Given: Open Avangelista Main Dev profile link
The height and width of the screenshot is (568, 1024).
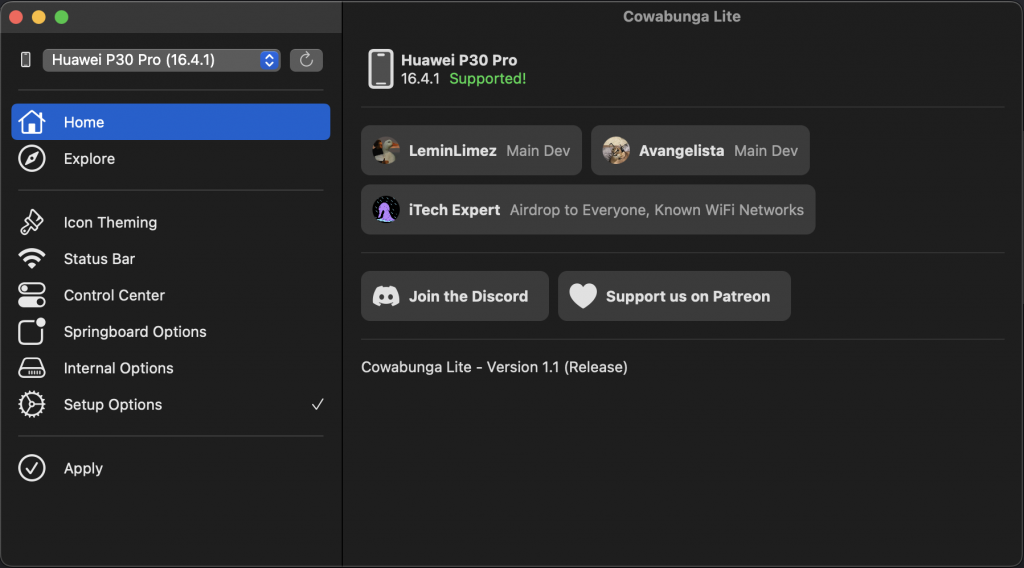Looking at the screenshot, I should click(700, 150).
